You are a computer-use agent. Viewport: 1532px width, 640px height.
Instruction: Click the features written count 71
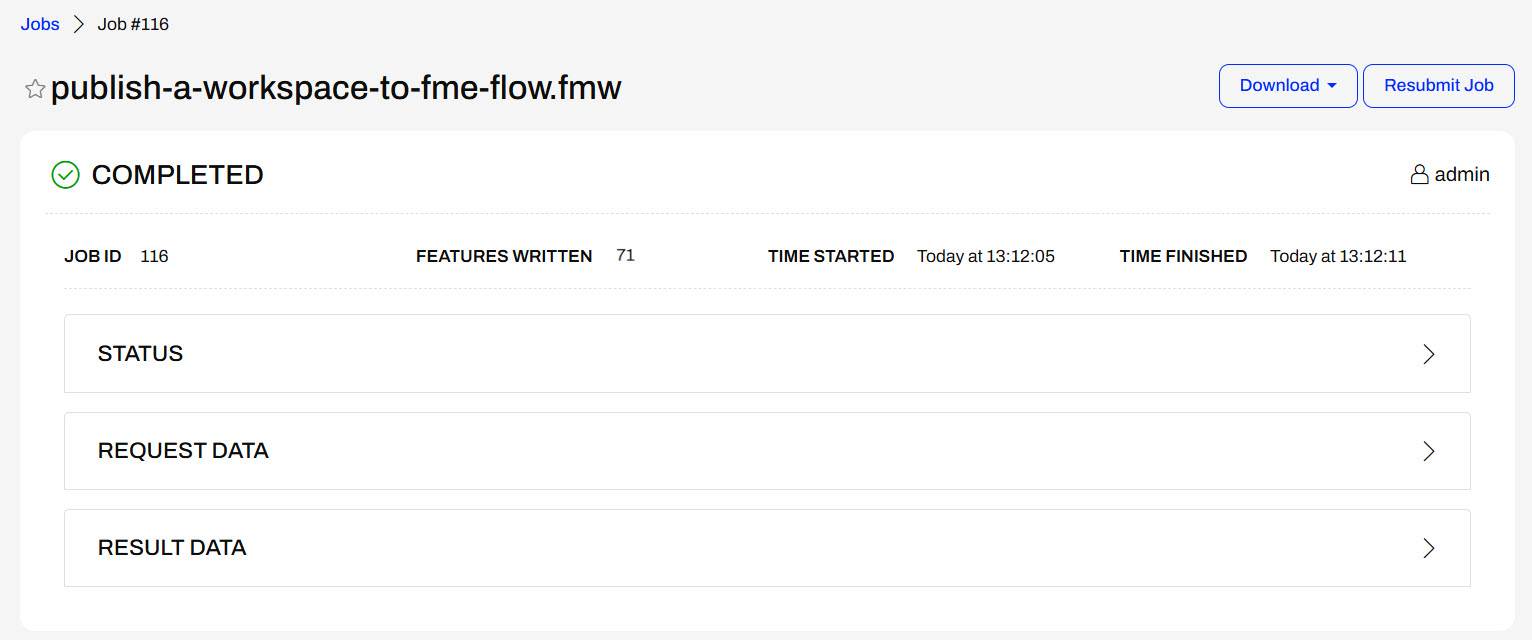tap(625, 256)
